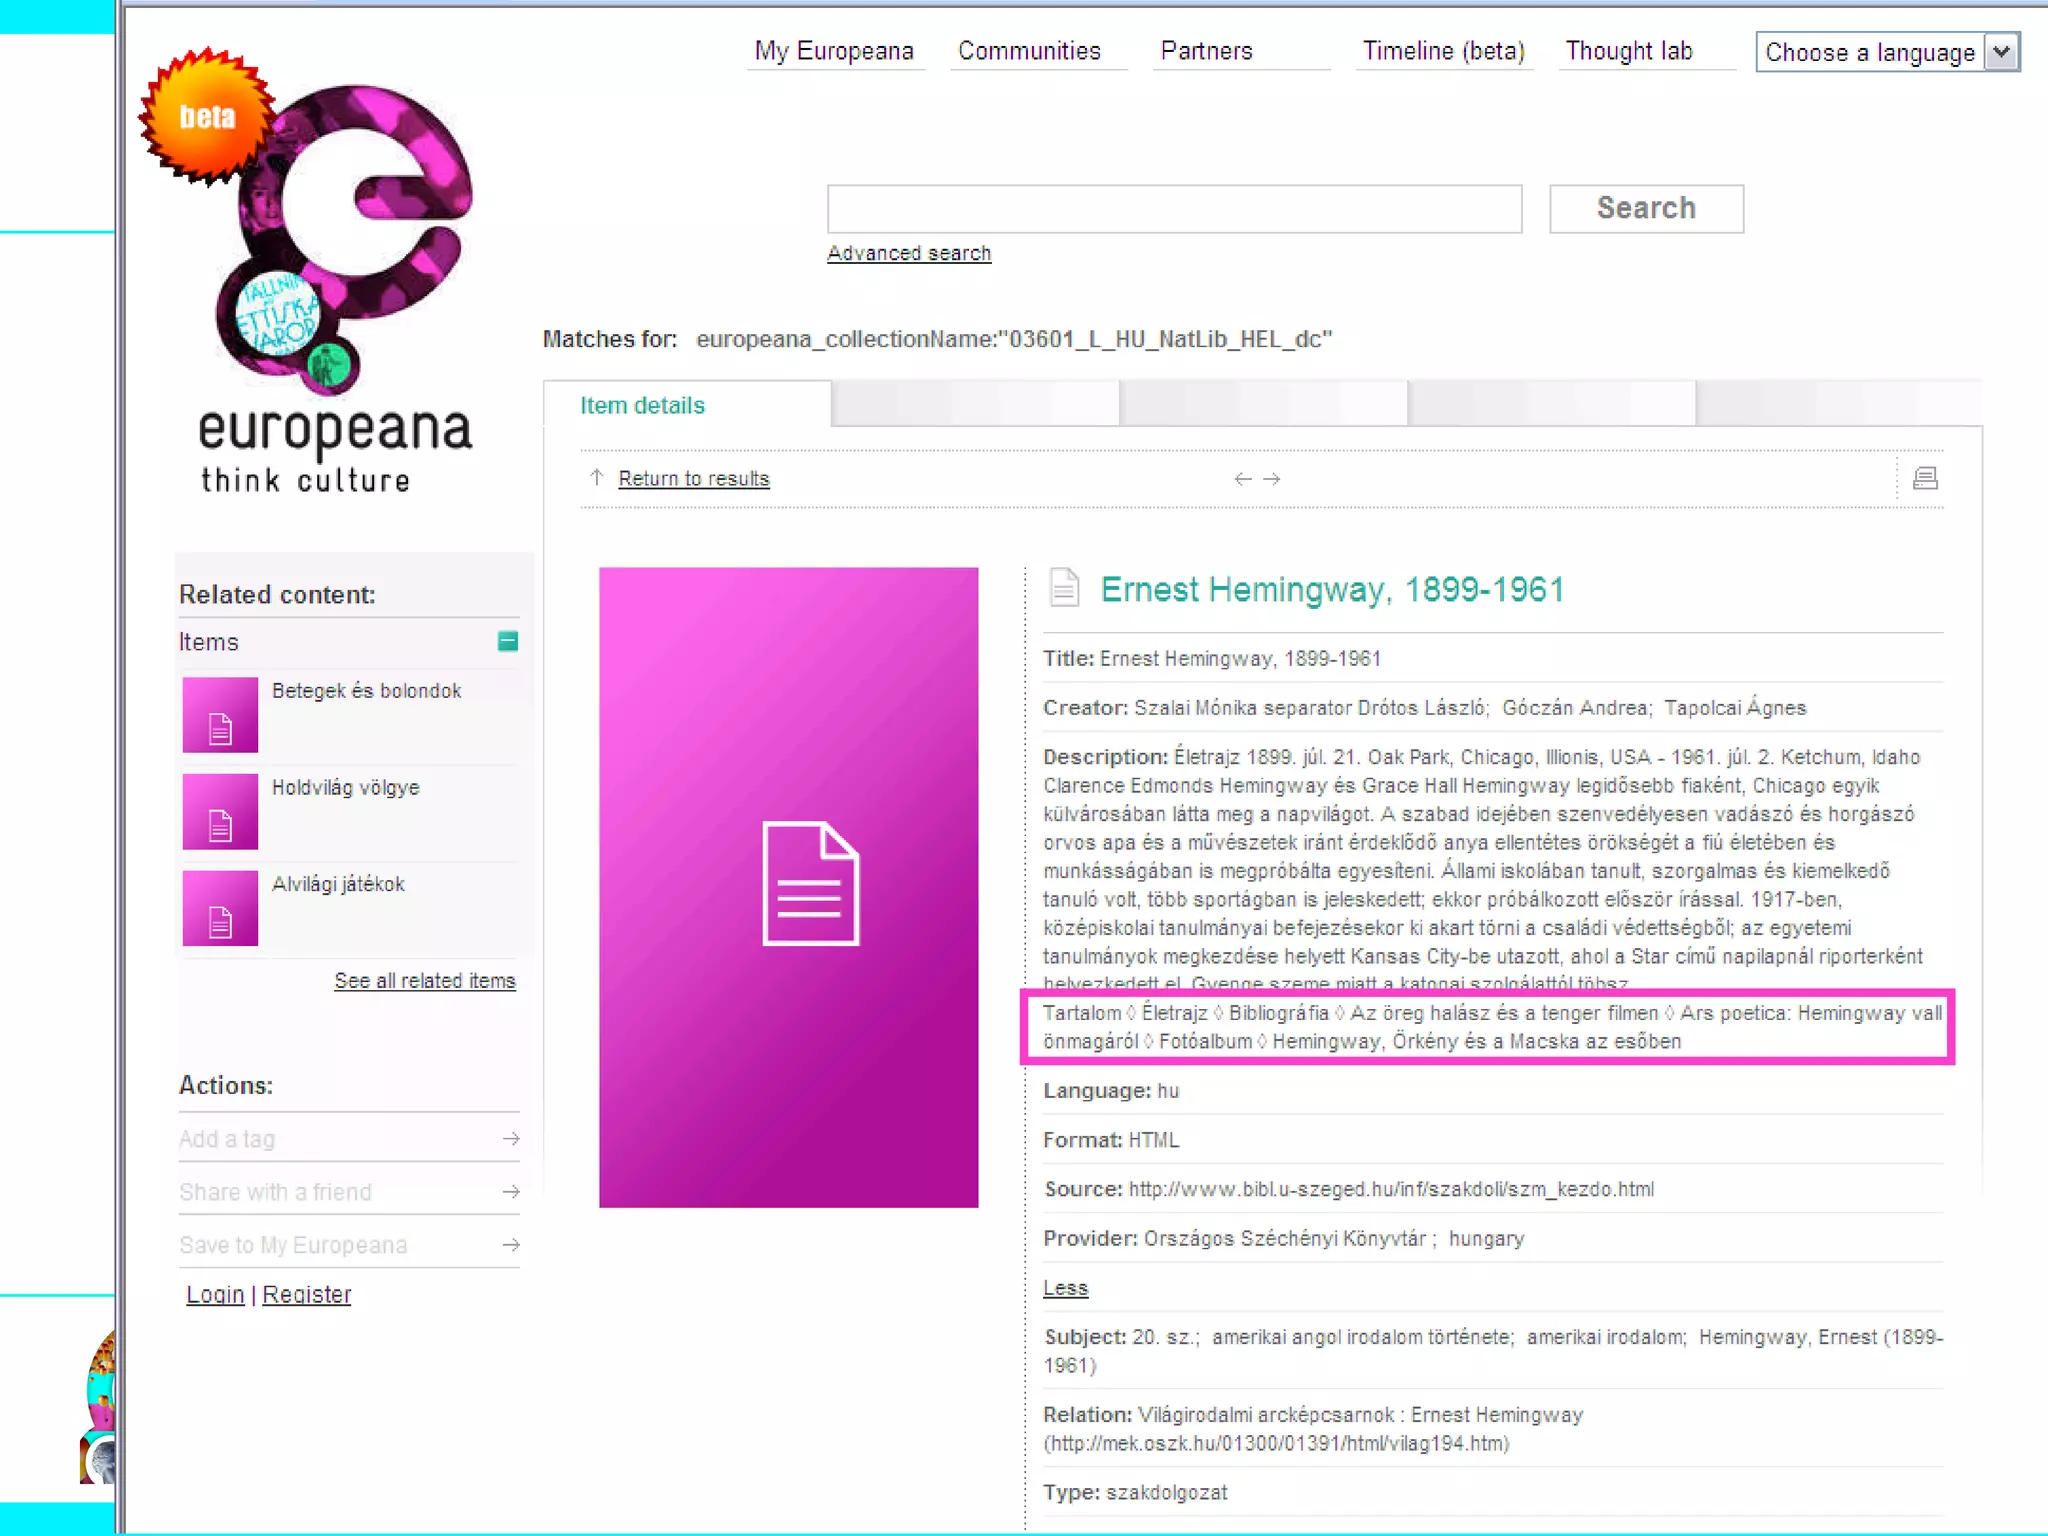This screenshot has width=2048, height=1536.
Task: Click document icon beside item title
Action: coord(1065,588)
